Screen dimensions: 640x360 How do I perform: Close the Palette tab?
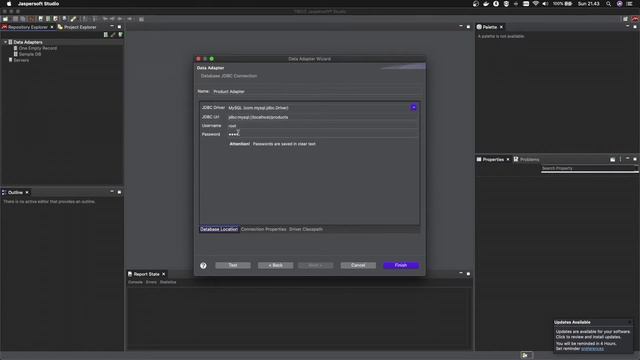[x=502, y=27]
